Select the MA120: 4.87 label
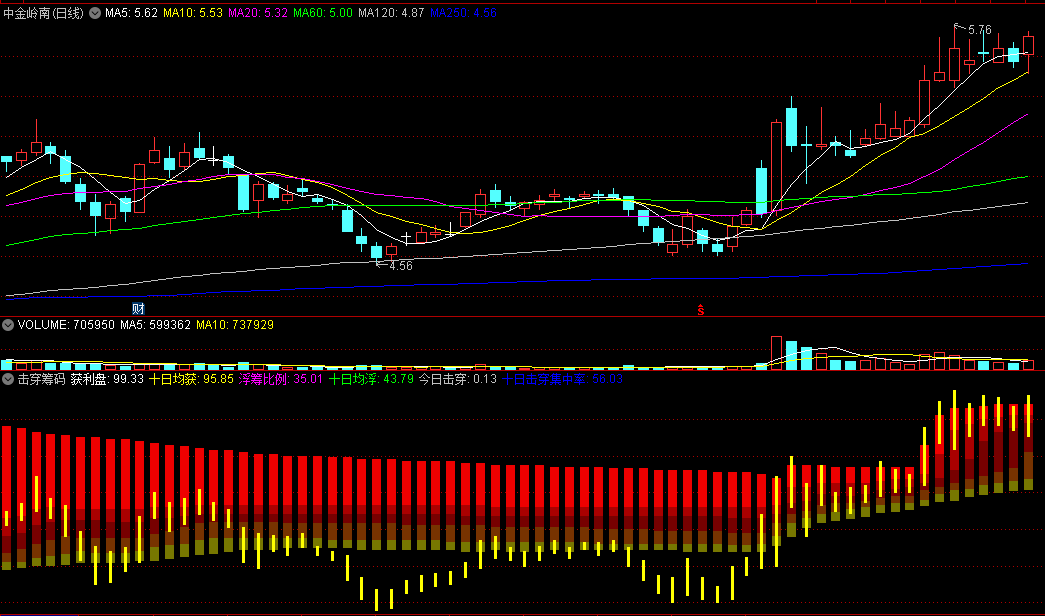 (x=391, y=13)
